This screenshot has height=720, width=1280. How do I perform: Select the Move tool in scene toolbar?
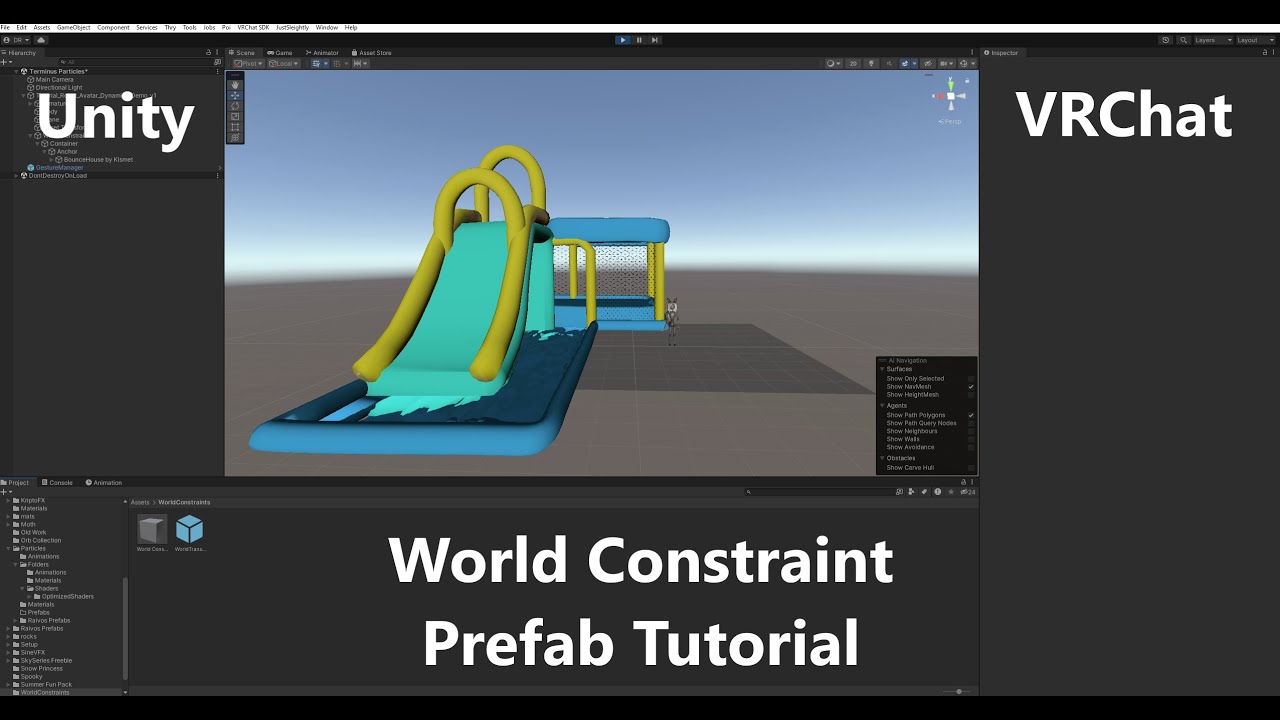[x=235, y=95]
